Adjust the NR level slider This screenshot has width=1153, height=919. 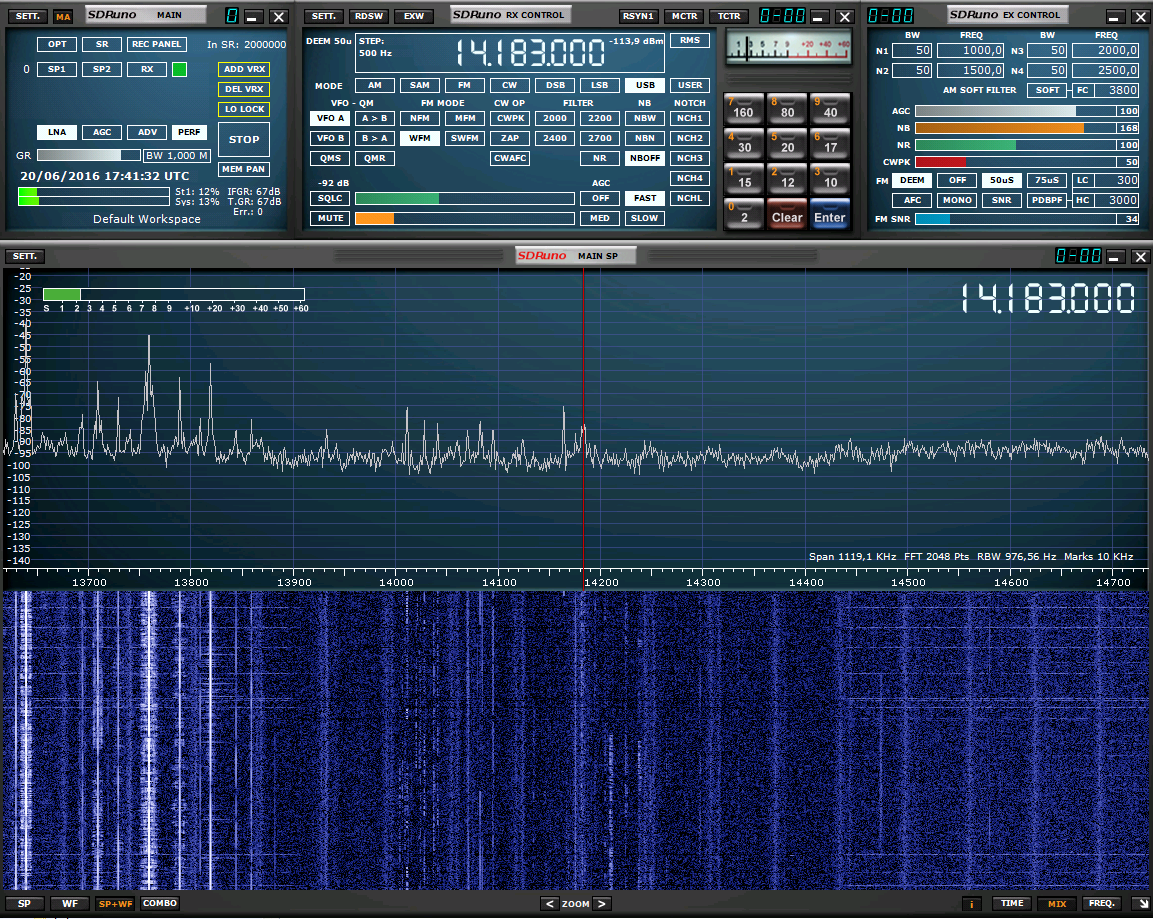(x=1015, y=145)
